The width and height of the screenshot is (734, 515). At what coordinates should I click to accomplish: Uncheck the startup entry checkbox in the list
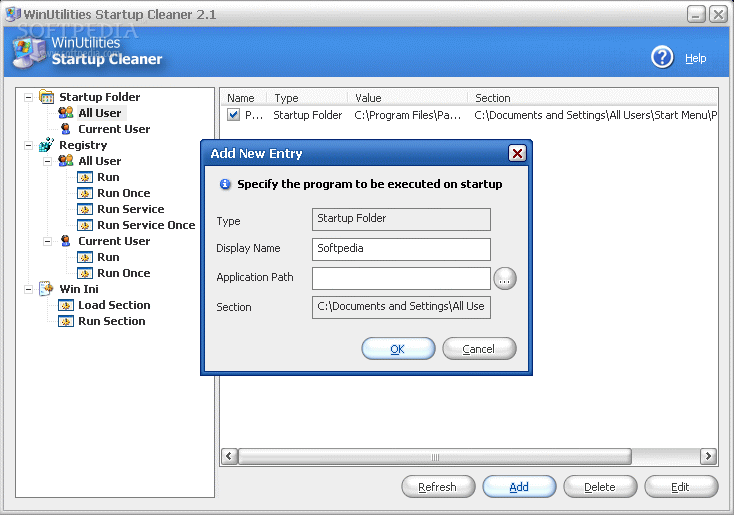click(x=233, y=115)
